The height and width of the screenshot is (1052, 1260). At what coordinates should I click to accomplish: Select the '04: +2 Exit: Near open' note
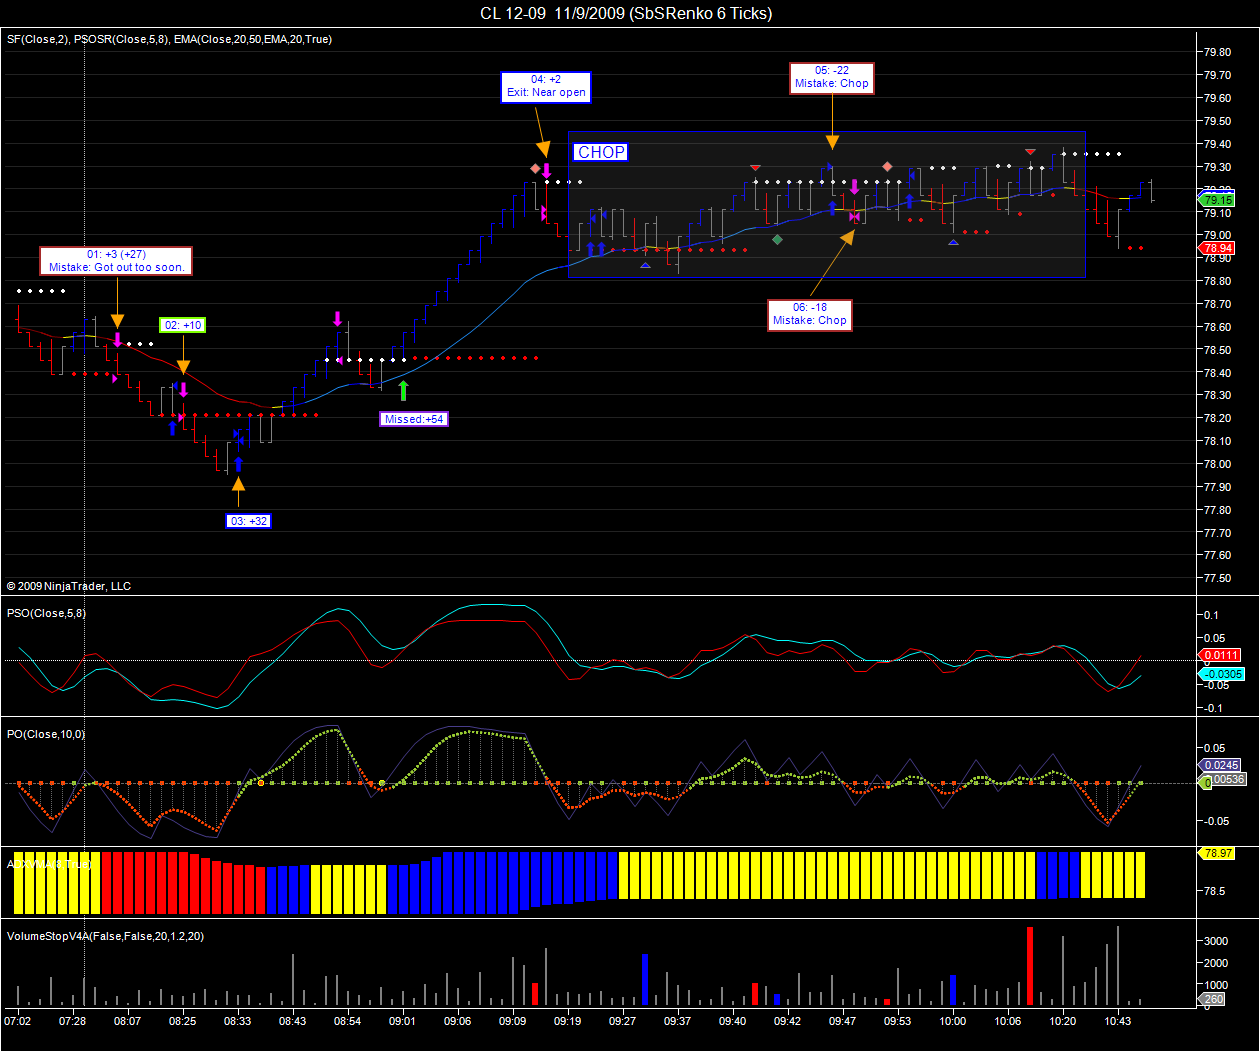[x=546, y=86]
